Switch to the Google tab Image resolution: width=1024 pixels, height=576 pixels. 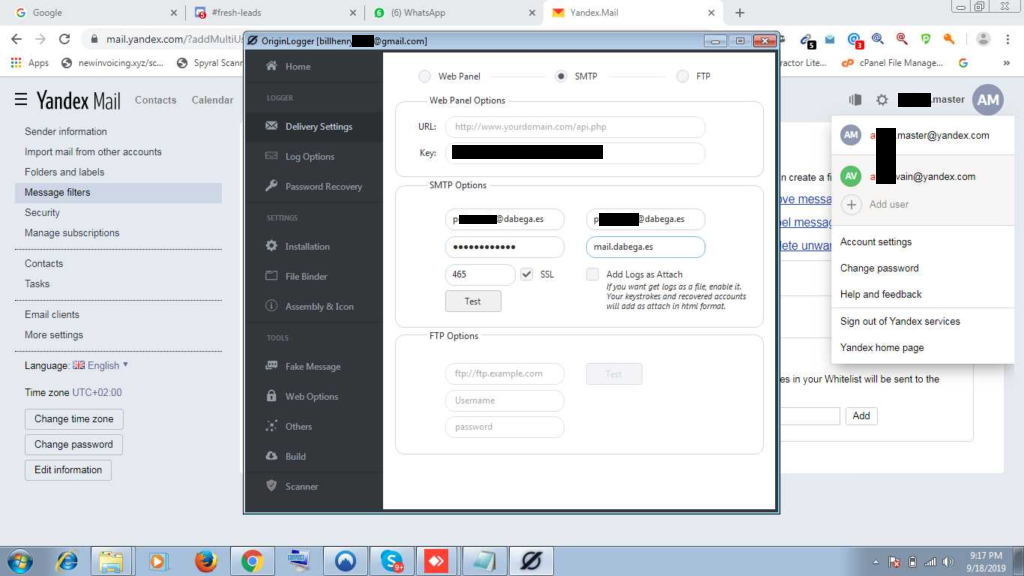coord(95,12)
